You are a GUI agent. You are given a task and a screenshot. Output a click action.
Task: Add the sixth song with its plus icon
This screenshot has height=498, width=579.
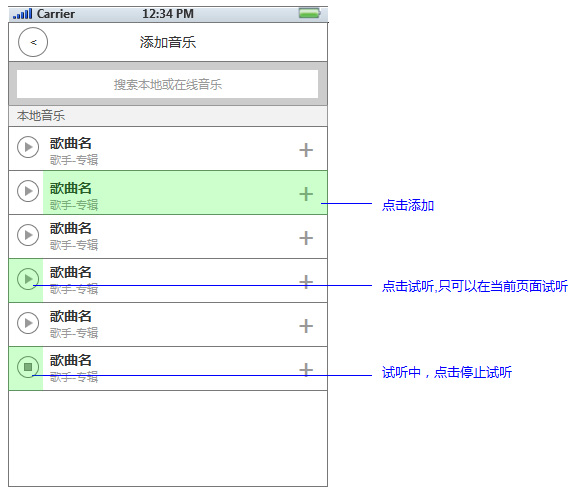tap(306, 370)
